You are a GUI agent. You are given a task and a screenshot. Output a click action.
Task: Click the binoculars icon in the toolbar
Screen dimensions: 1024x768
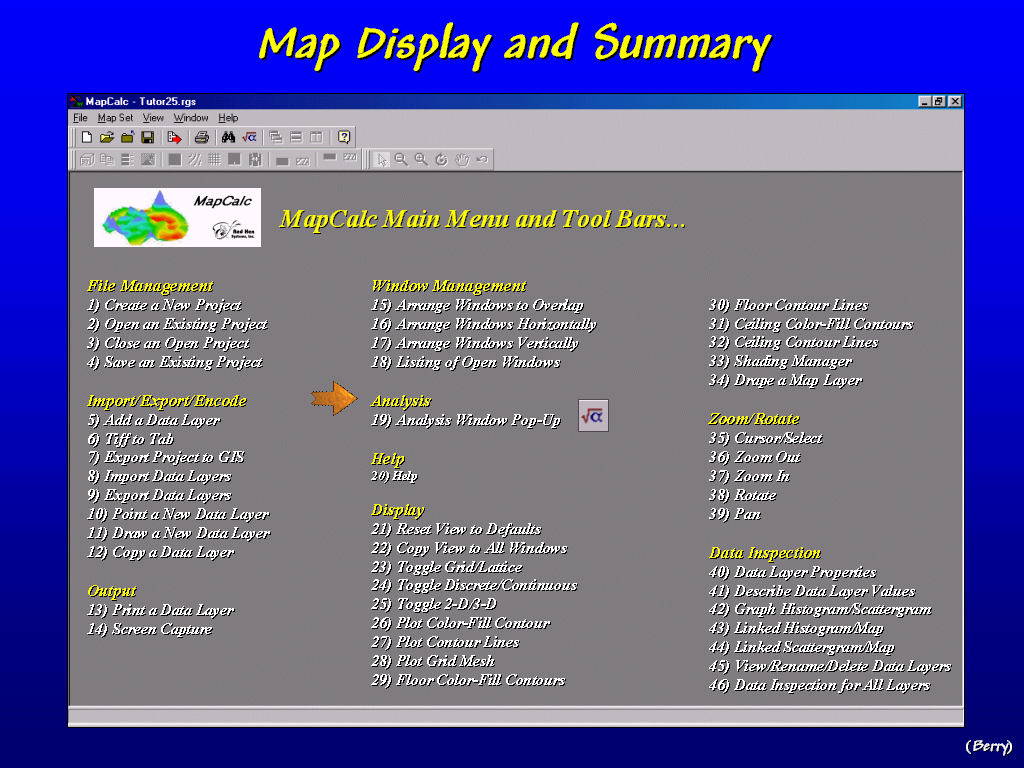tap(229, 137)
